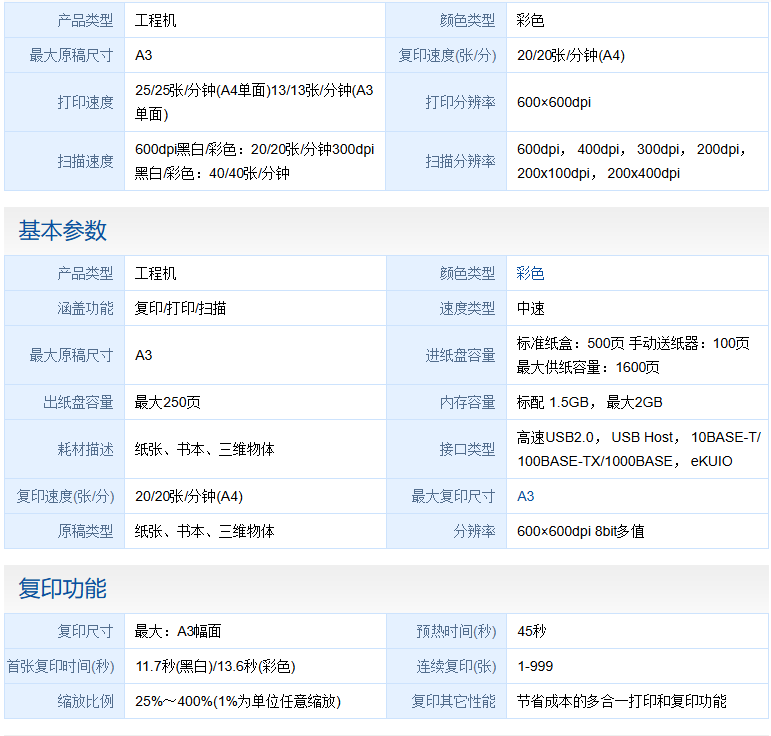Screen dimensions: 771x736
Task: Select the value 11.7秒(黑白)/13.6秒(彩色)
Action: pyautogui.click(x=215, y=667)
